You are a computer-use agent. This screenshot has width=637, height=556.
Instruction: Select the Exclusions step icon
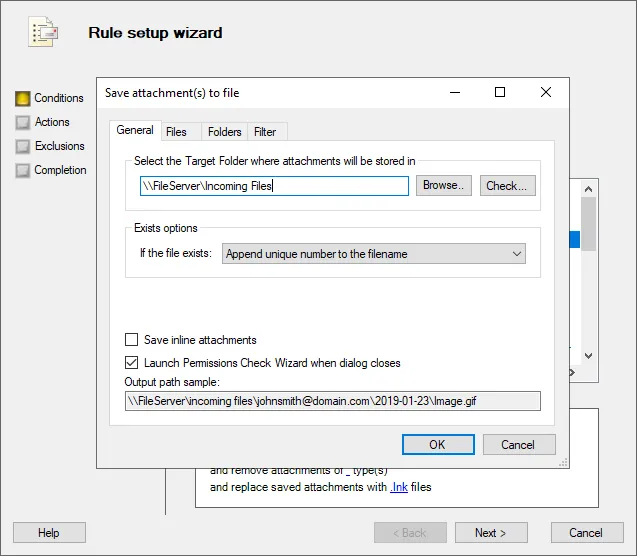pyautogui.click(x=23, y=146)
